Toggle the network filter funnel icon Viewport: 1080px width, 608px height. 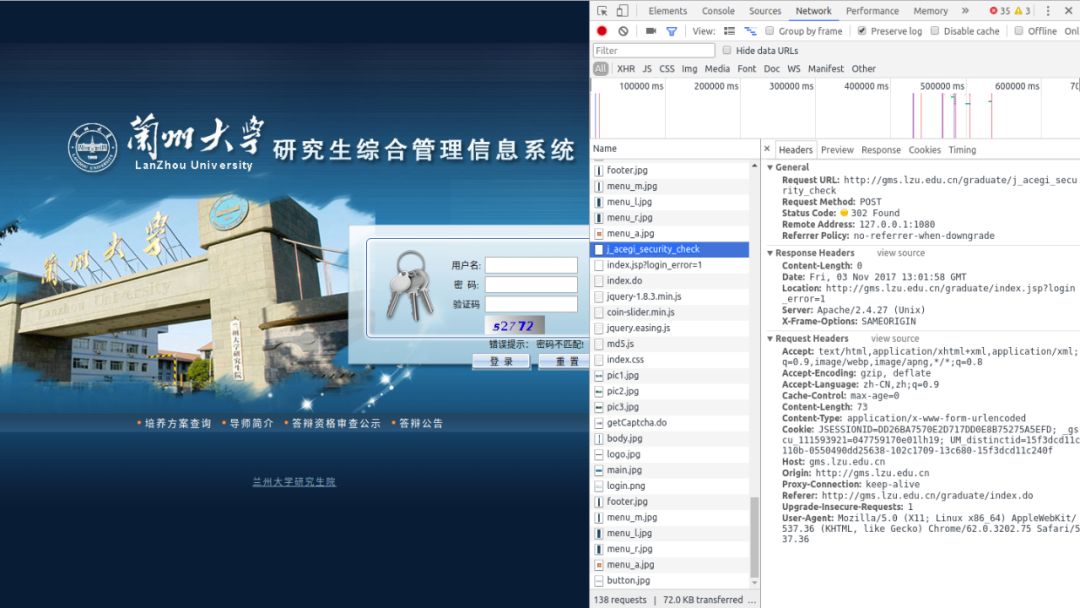672,31
